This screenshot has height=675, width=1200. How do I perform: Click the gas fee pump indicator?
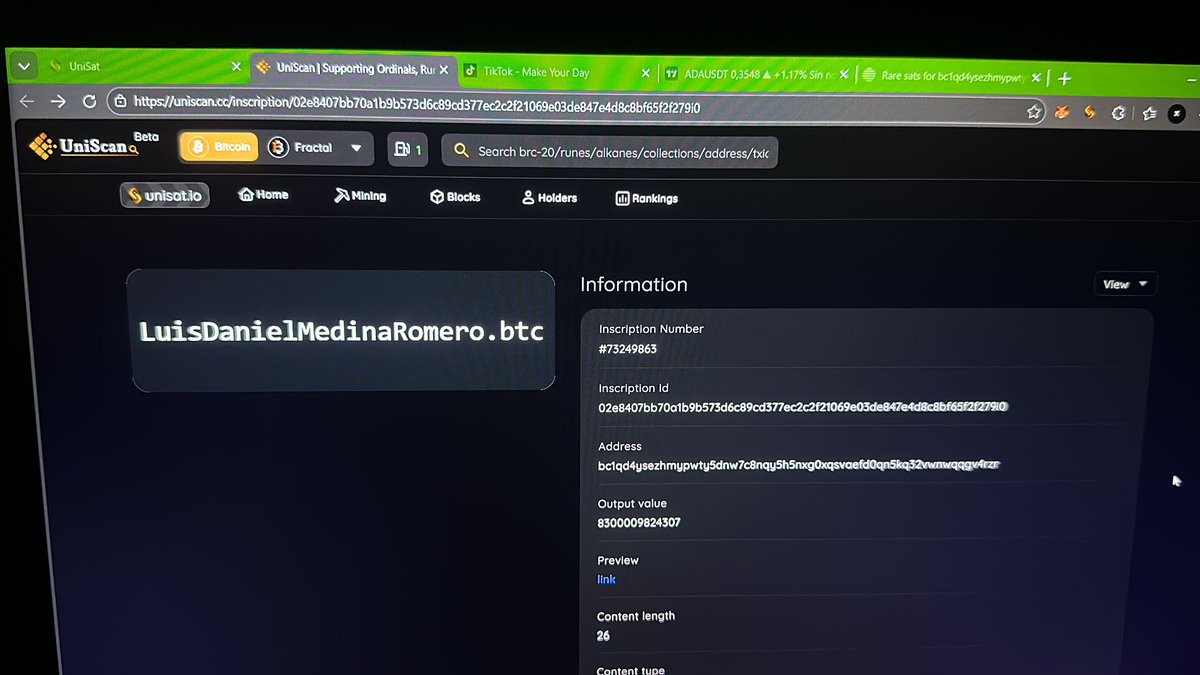408,150
